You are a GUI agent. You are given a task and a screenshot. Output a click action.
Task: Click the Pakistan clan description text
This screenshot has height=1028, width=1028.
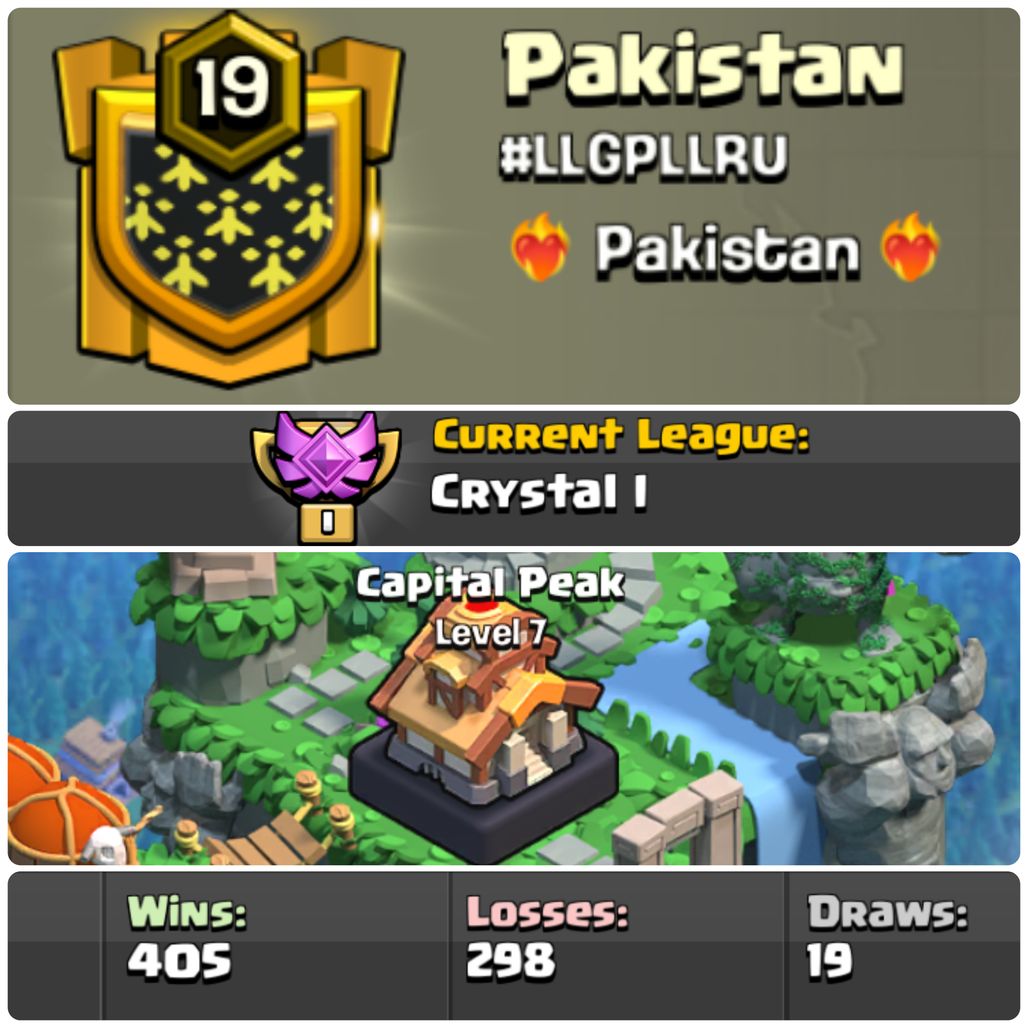726,249
